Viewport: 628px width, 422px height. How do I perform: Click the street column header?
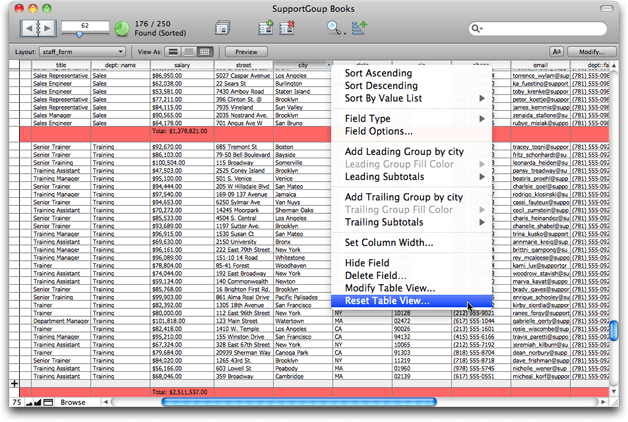click(x=244, y=65)
